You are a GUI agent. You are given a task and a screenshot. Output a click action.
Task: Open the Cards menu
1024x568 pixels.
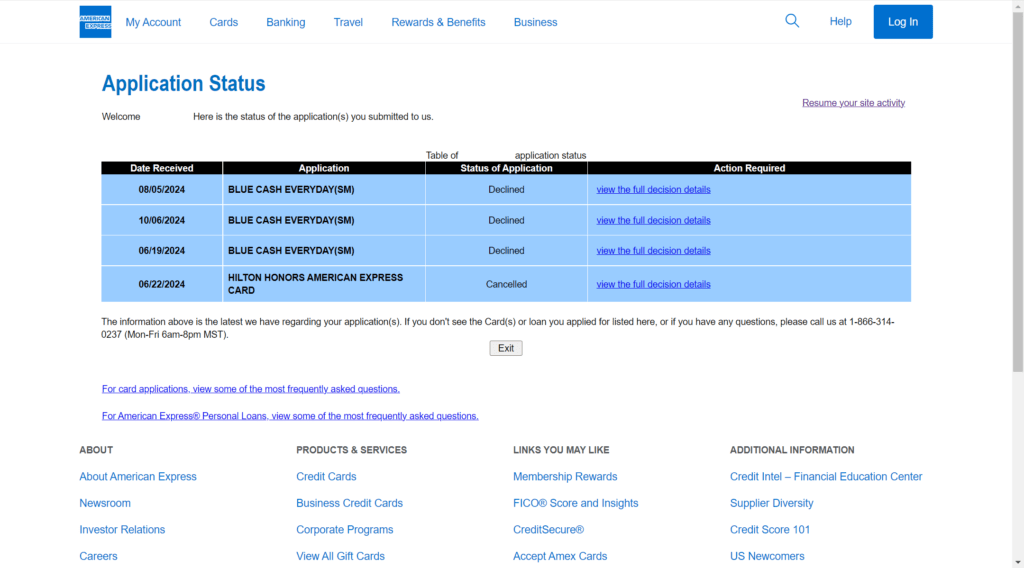223,22
